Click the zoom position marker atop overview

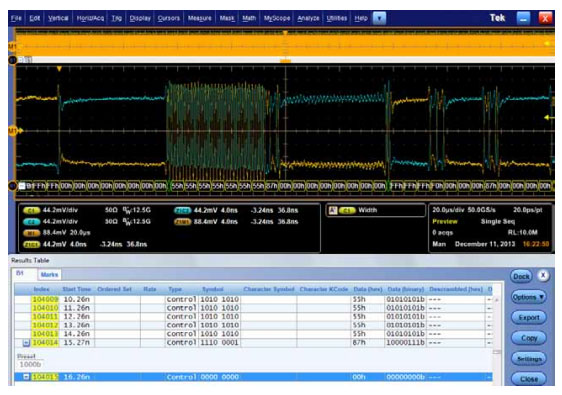click(x=285, y=33)
